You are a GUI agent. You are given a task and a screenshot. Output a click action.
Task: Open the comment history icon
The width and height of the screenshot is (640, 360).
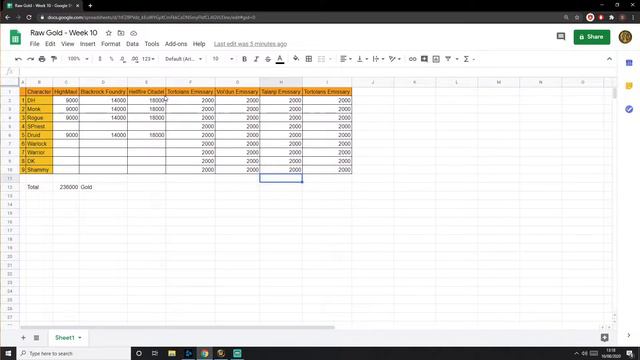point(561,37)
